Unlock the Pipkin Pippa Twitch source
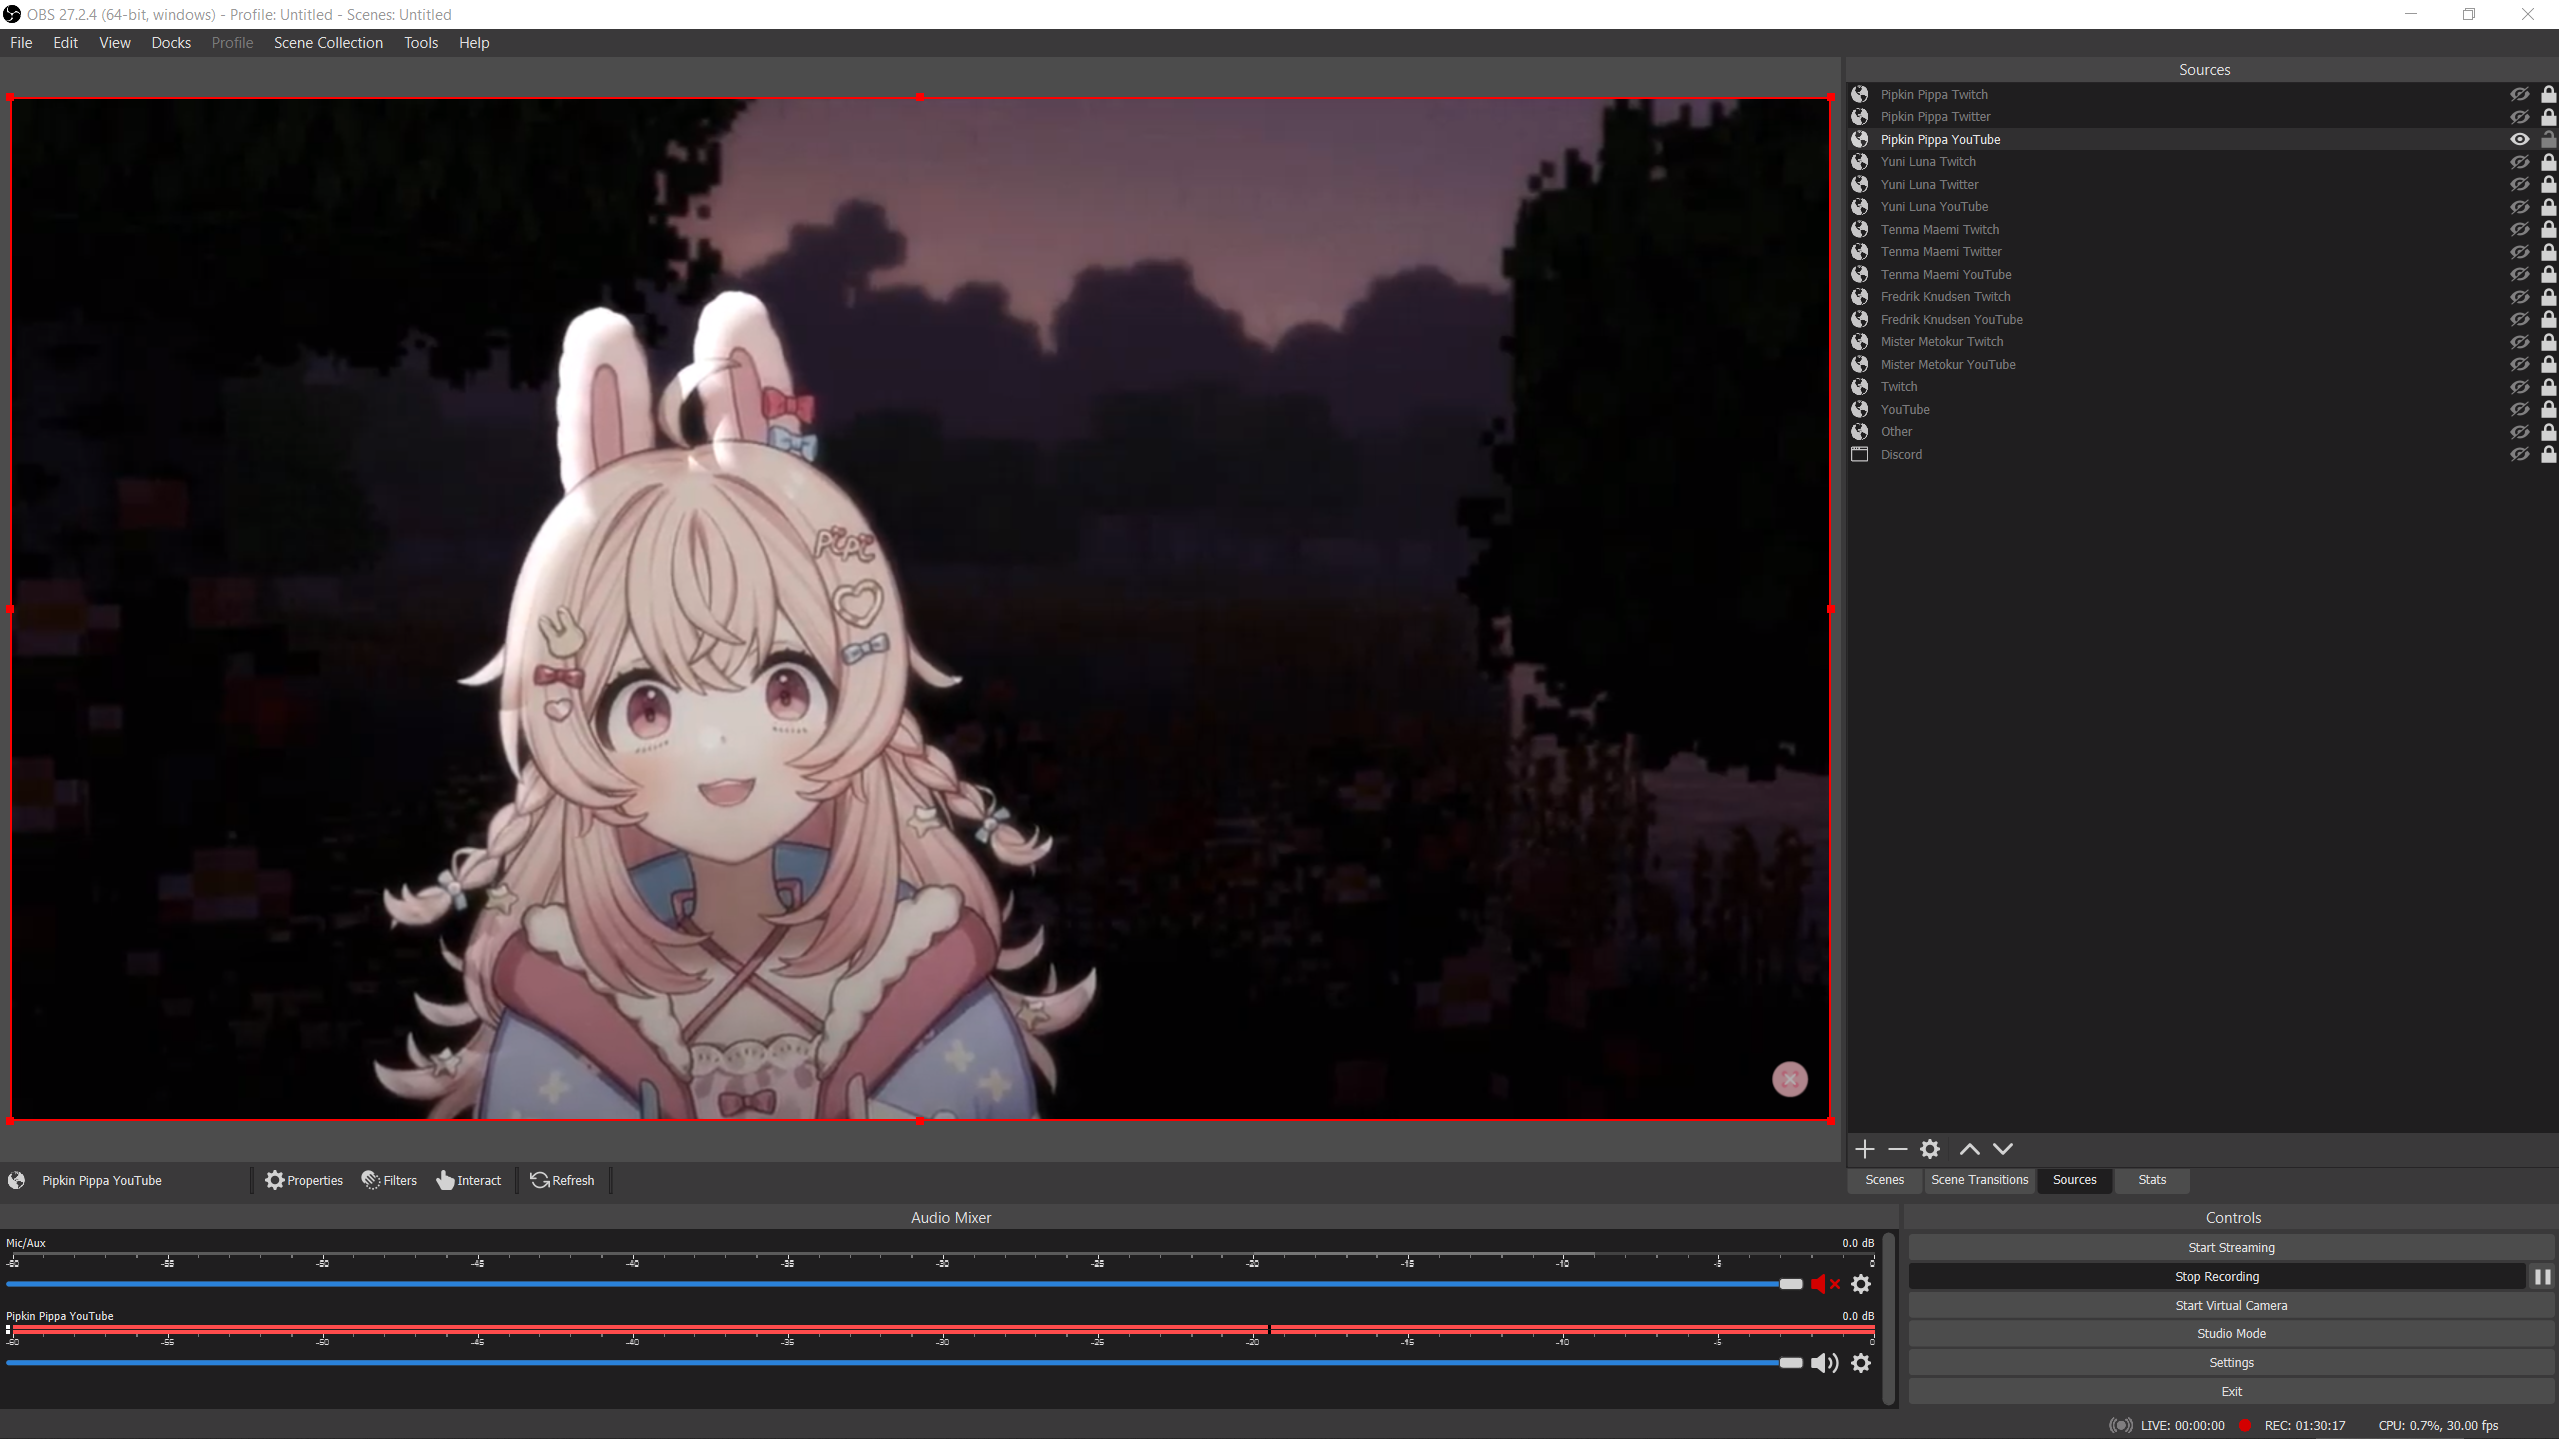 click(2549, 94)
